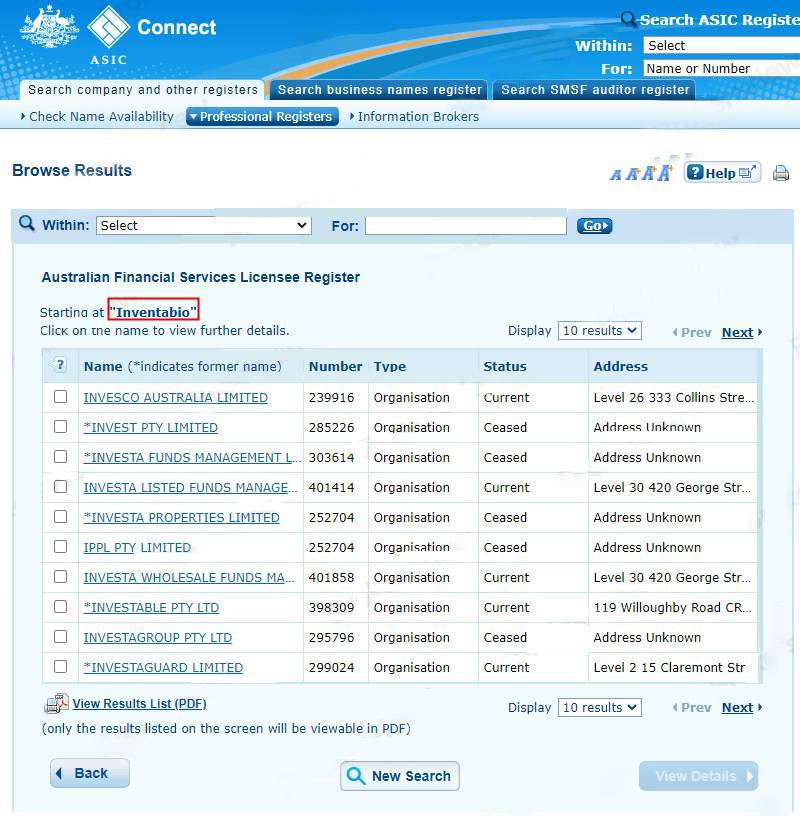800x816 pixels.
Task: Click the View Details button
Action: coord(699,776)
